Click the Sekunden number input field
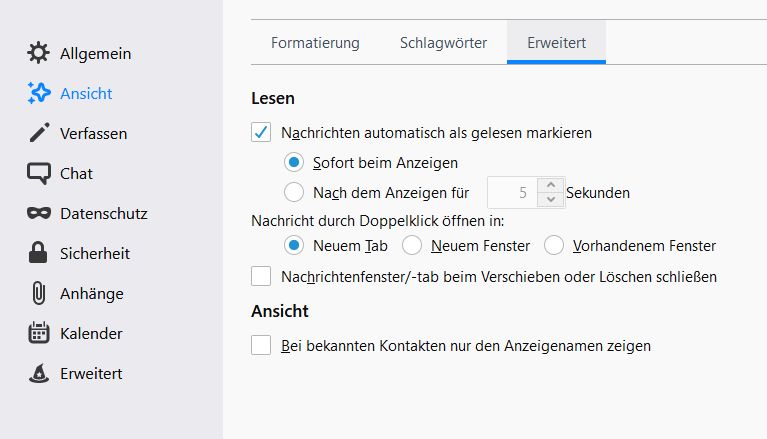Image resolution: width=767 pixels, height=439 pixels. point(512,192)
